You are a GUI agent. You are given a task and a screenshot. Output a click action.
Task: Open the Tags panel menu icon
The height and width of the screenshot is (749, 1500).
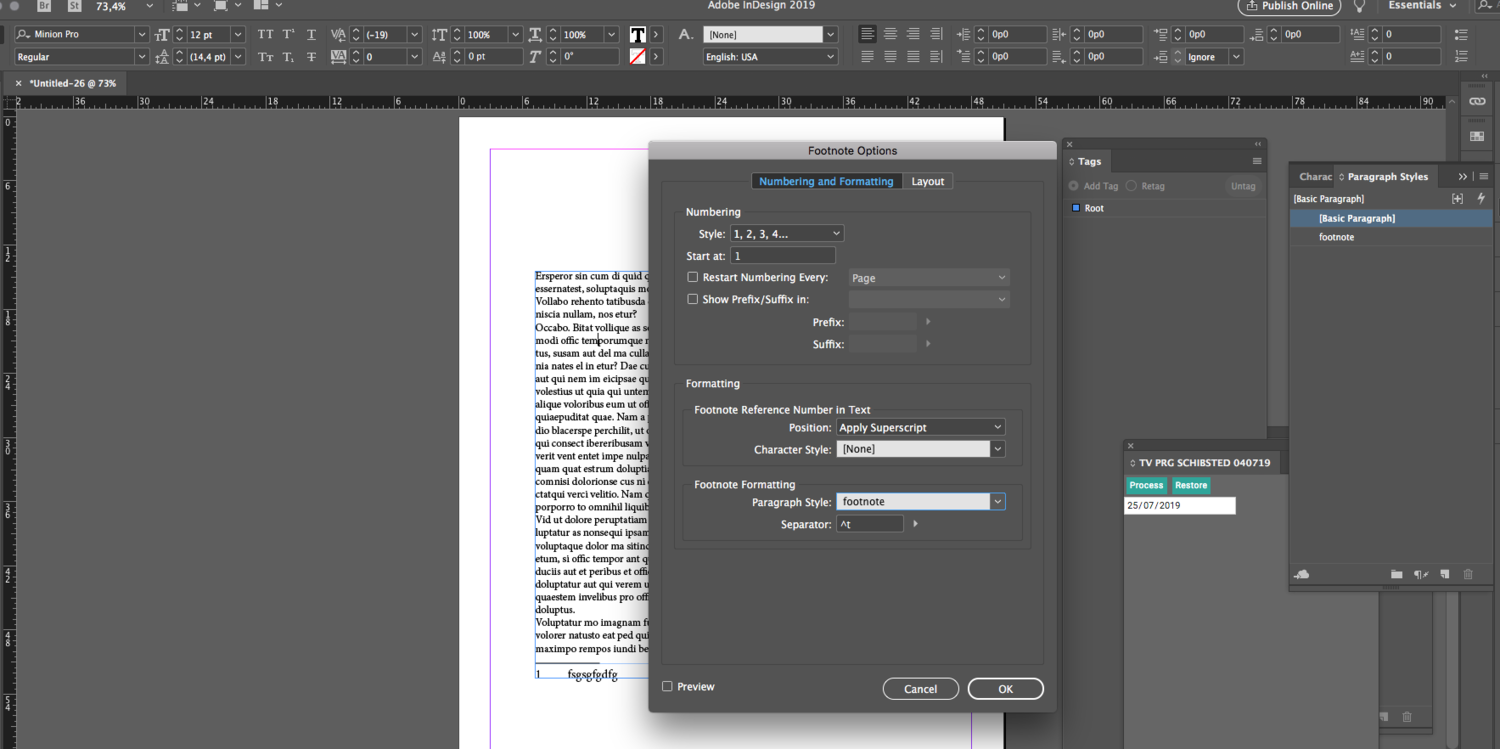[1257, 161]
